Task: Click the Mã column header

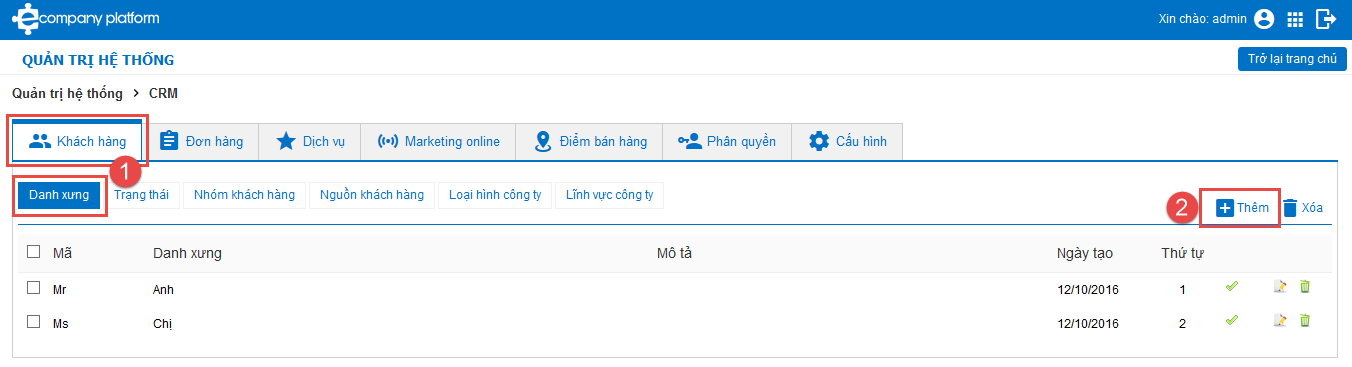Action: 62,253
